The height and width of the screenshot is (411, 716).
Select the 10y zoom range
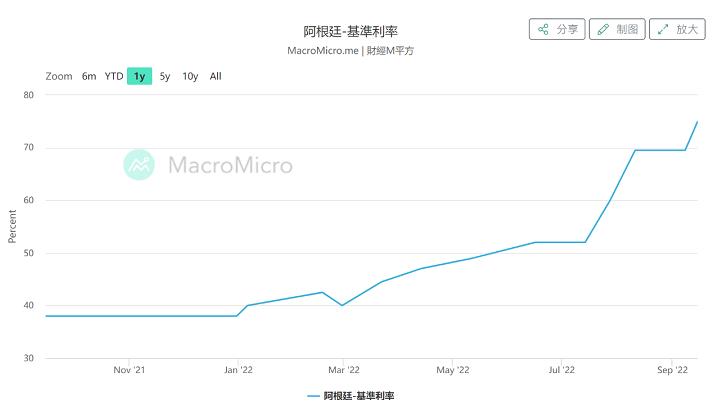click(190, 76)
